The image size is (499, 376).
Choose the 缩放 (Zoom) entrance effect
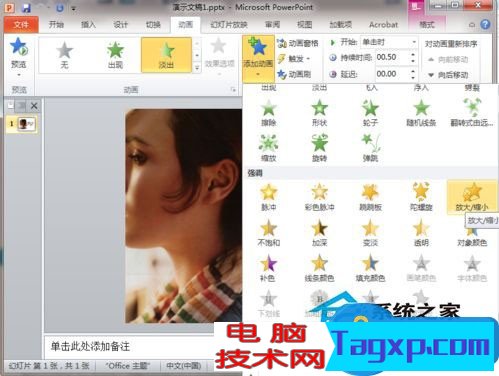[x=269, y=148]
